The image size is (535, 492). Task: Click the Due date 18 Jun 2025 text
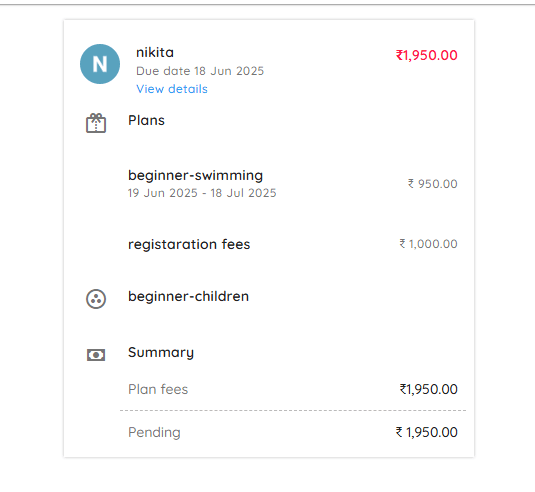tap(200, 71)
